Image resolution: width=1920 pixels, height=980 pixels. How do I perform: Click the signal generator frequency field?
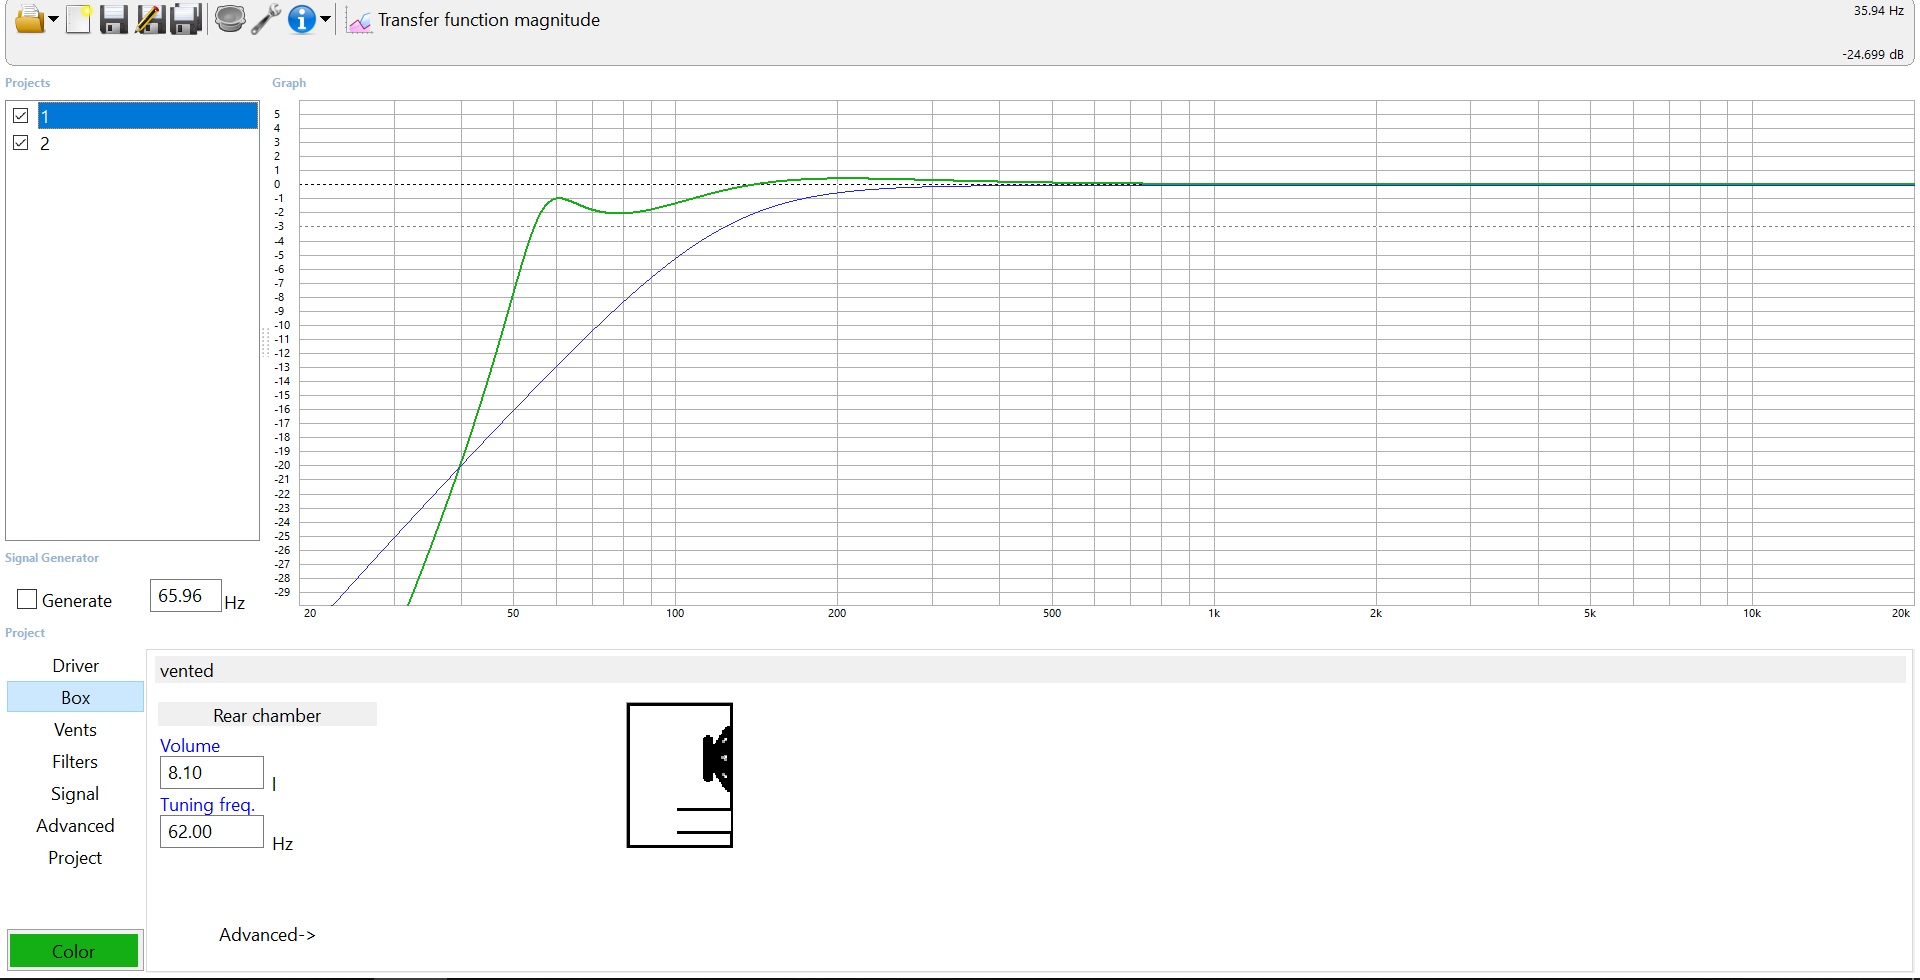click(185, 596)
